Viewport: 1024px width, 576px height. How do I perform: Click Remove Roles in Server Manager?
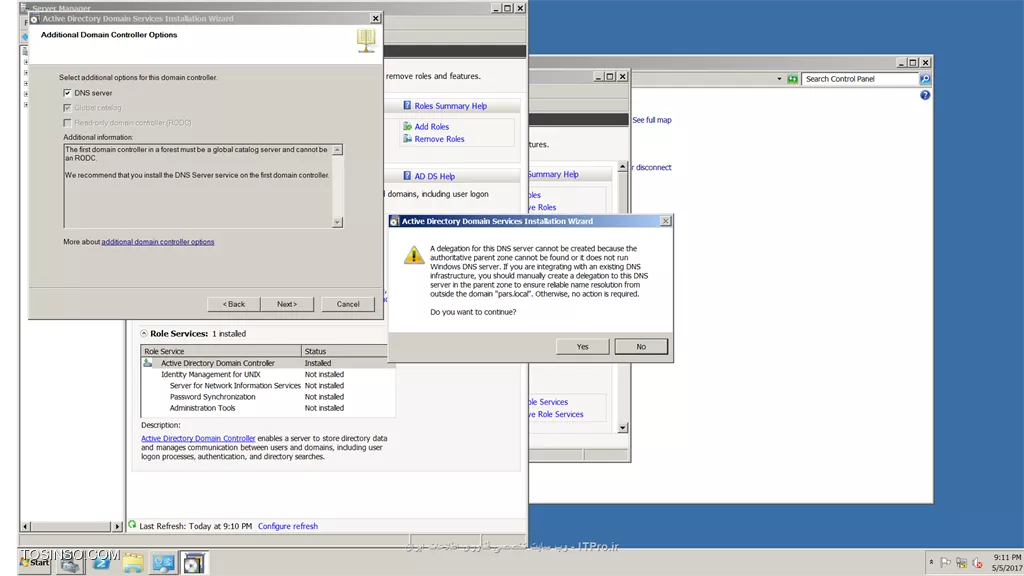coord(439,139)
